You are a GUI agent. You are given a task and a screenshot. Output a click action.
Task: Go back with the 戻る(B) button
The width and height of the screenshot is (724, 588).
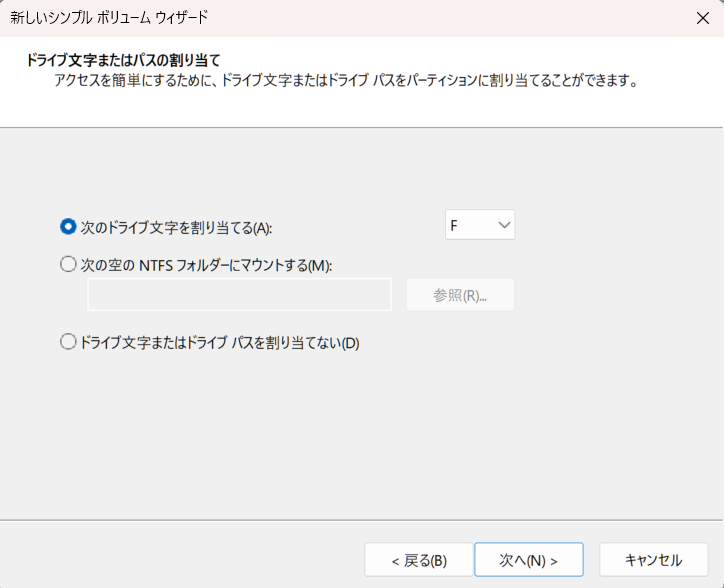pos(419,560)
